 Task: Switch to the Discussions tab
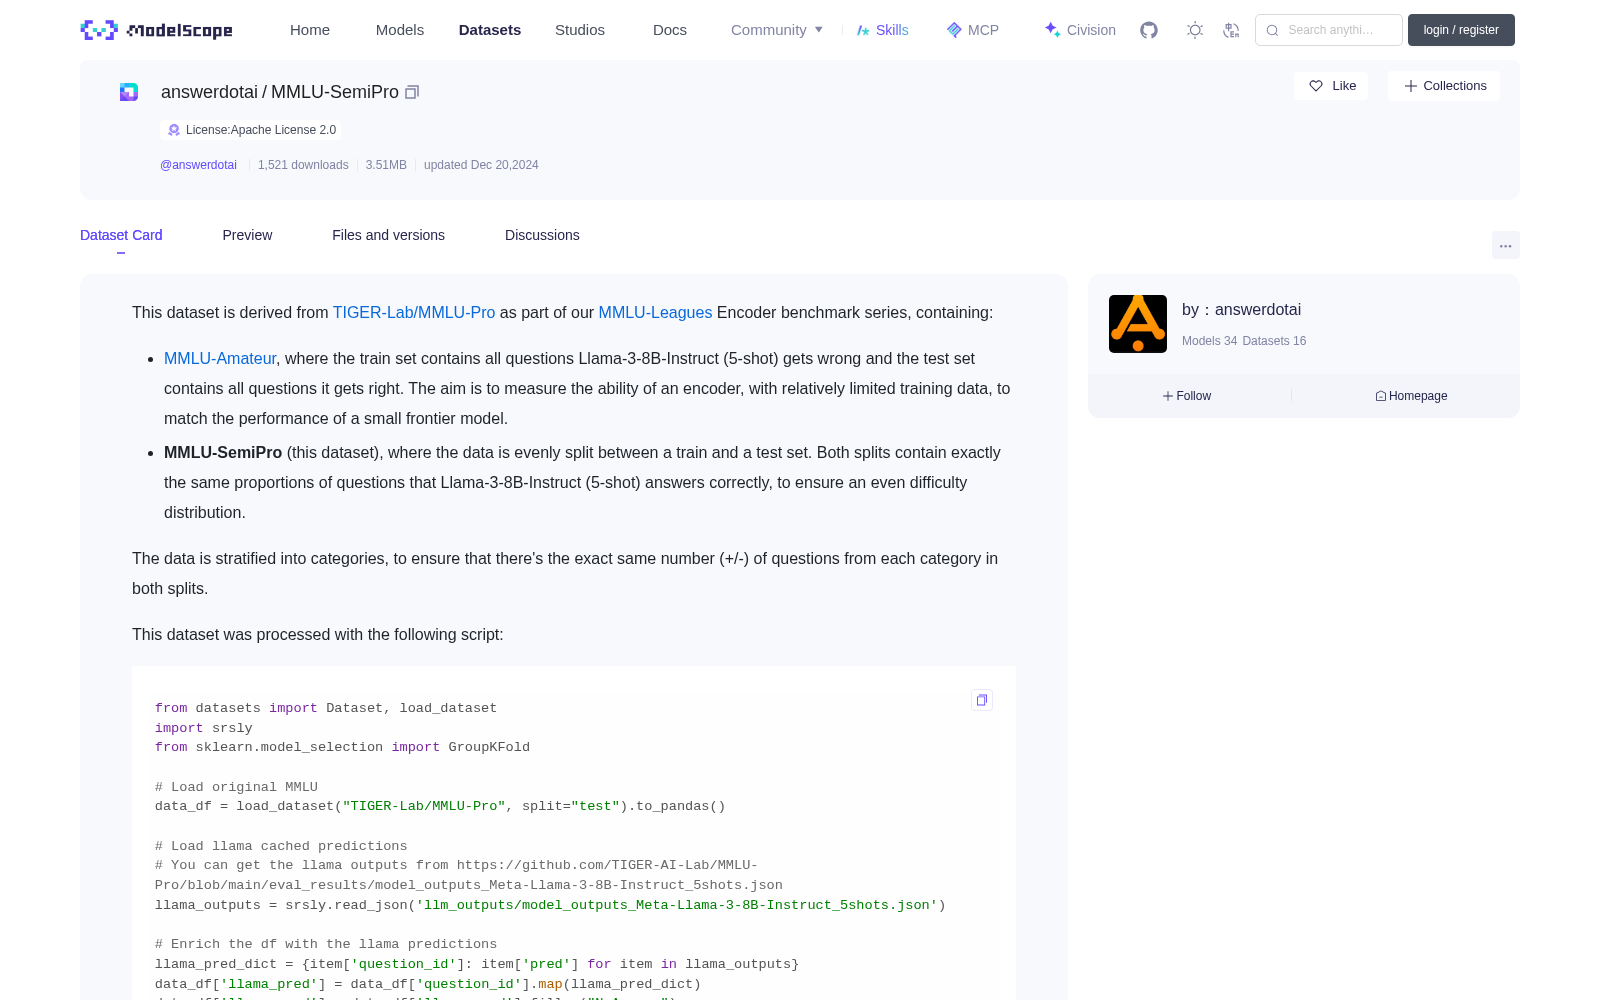coord(542,235)
